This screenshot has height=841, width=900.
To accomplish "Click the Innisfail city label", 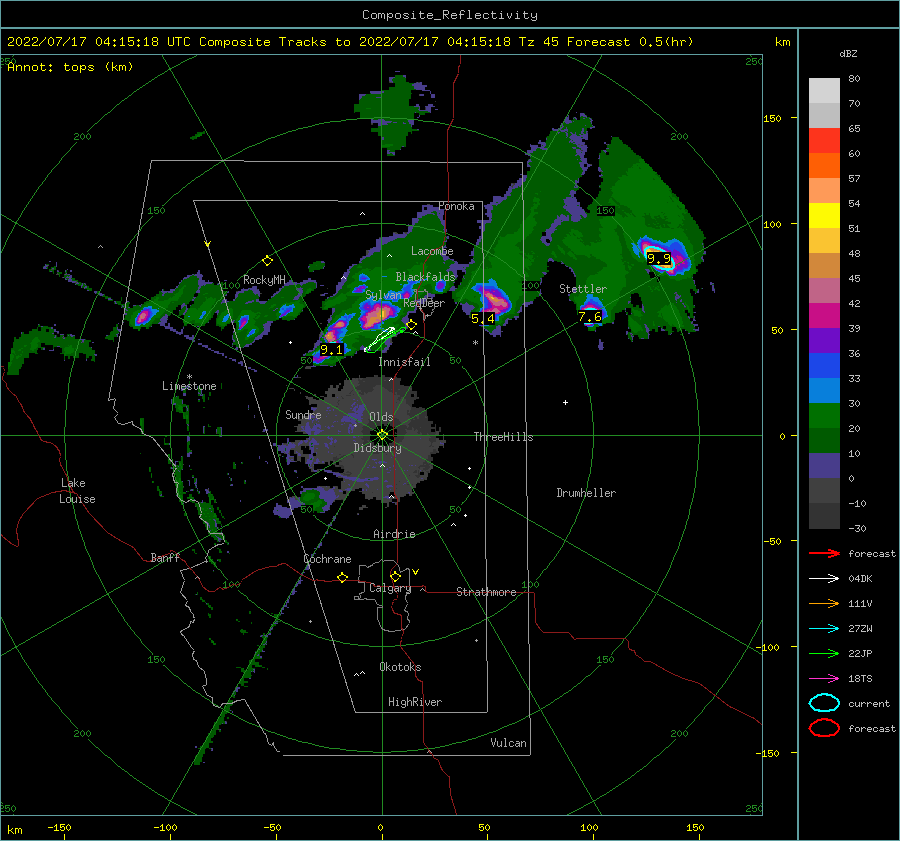I will pos(404,362).
